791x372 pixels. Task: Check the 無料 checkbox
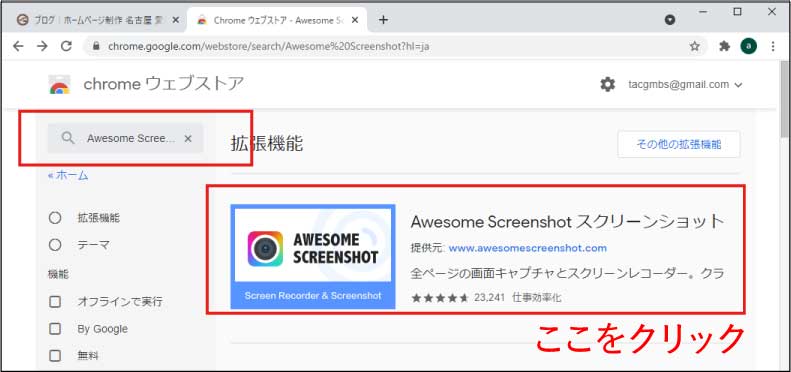pyautogui.click(x=54, y=356)
